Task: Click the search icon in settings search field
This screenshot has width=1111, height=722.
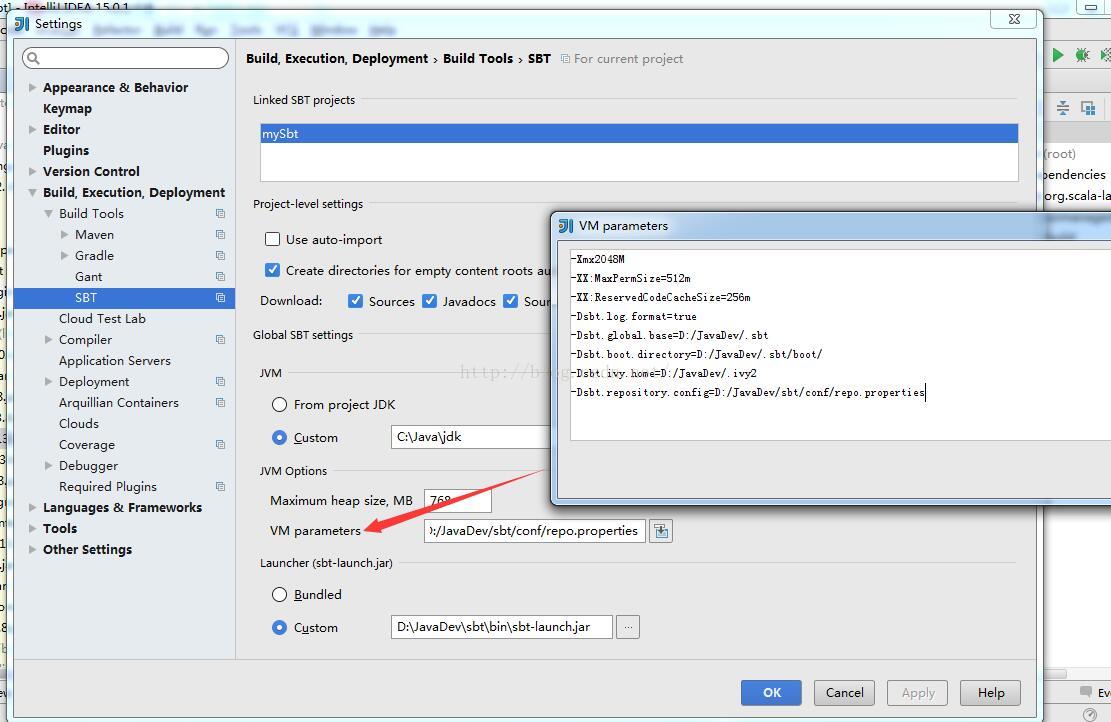Action: [33, 58]
